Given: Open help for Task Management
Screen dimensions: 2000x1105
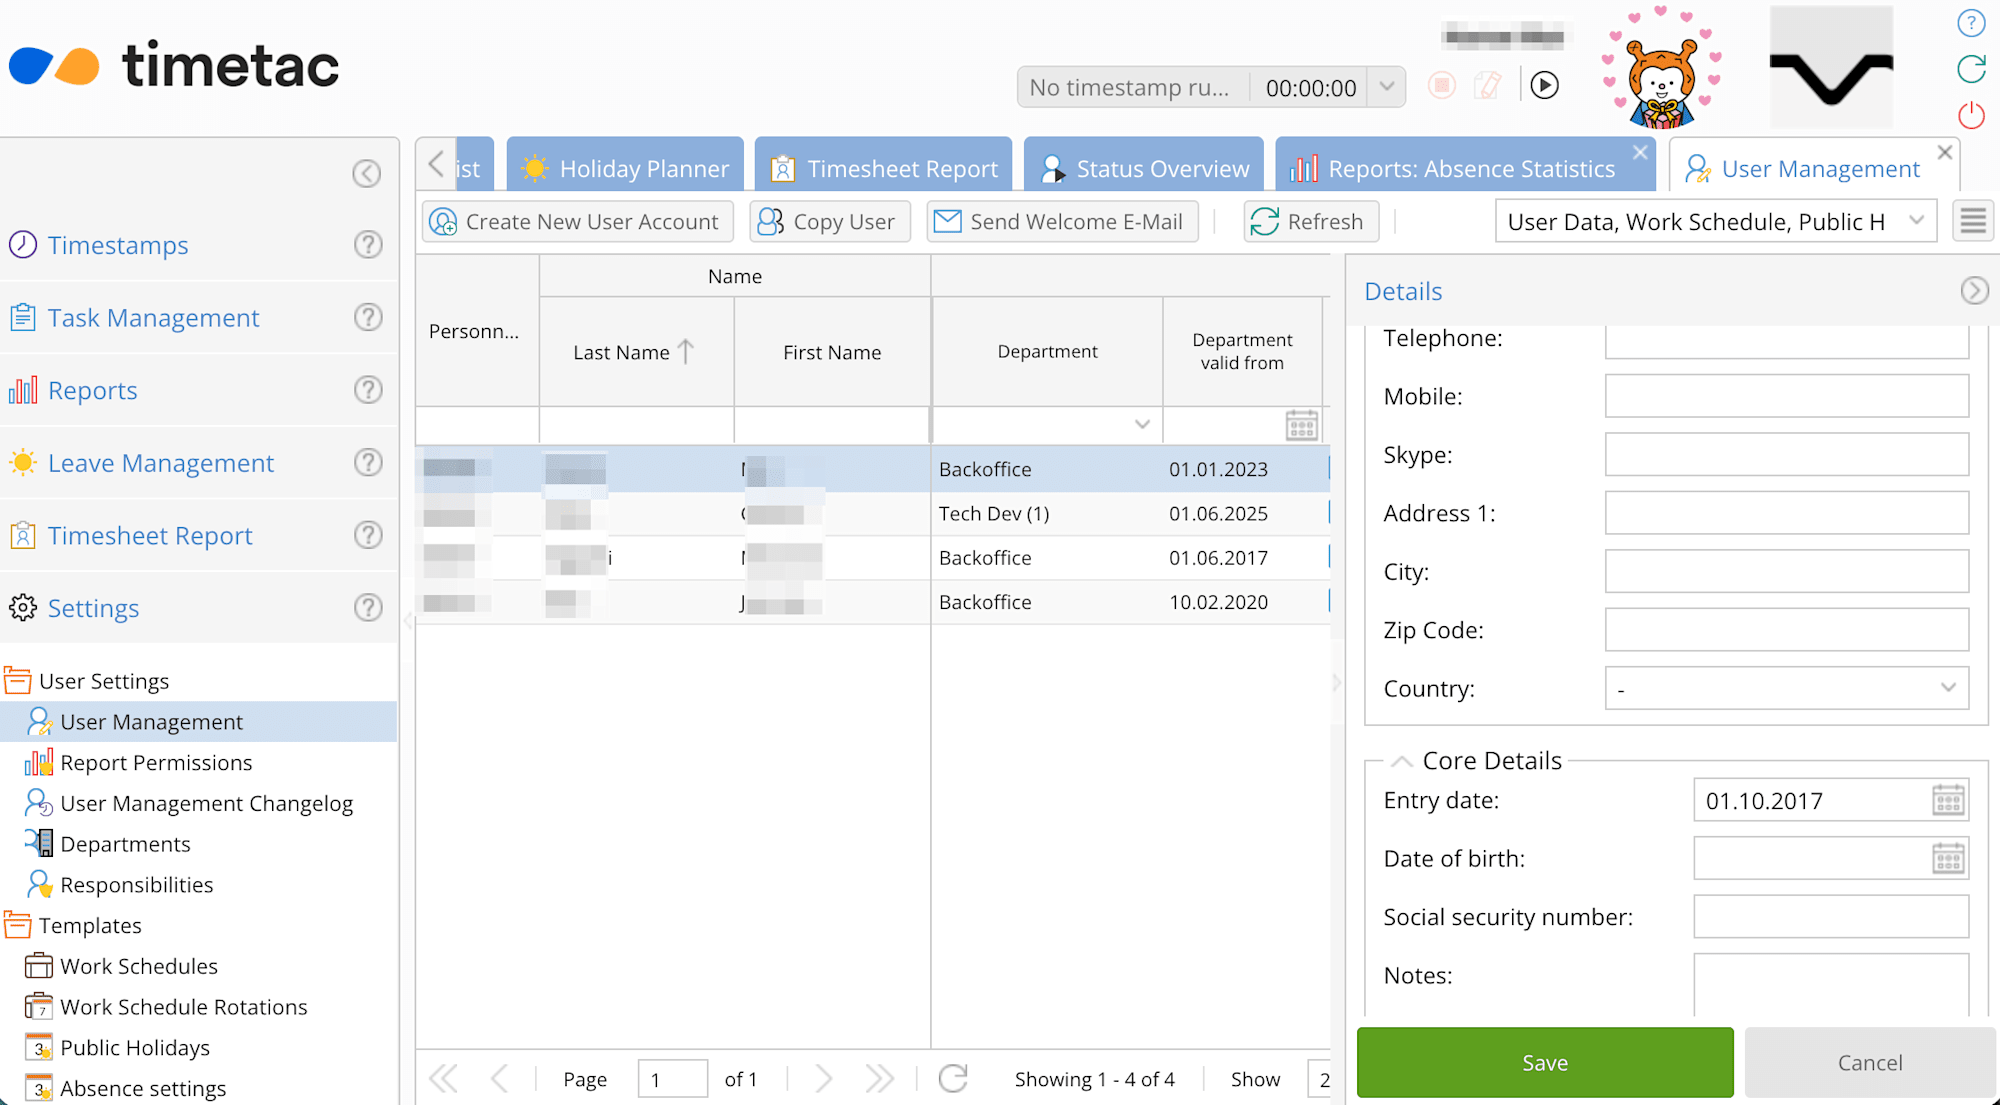Looking at the screenshot, I should coord(368,317).
